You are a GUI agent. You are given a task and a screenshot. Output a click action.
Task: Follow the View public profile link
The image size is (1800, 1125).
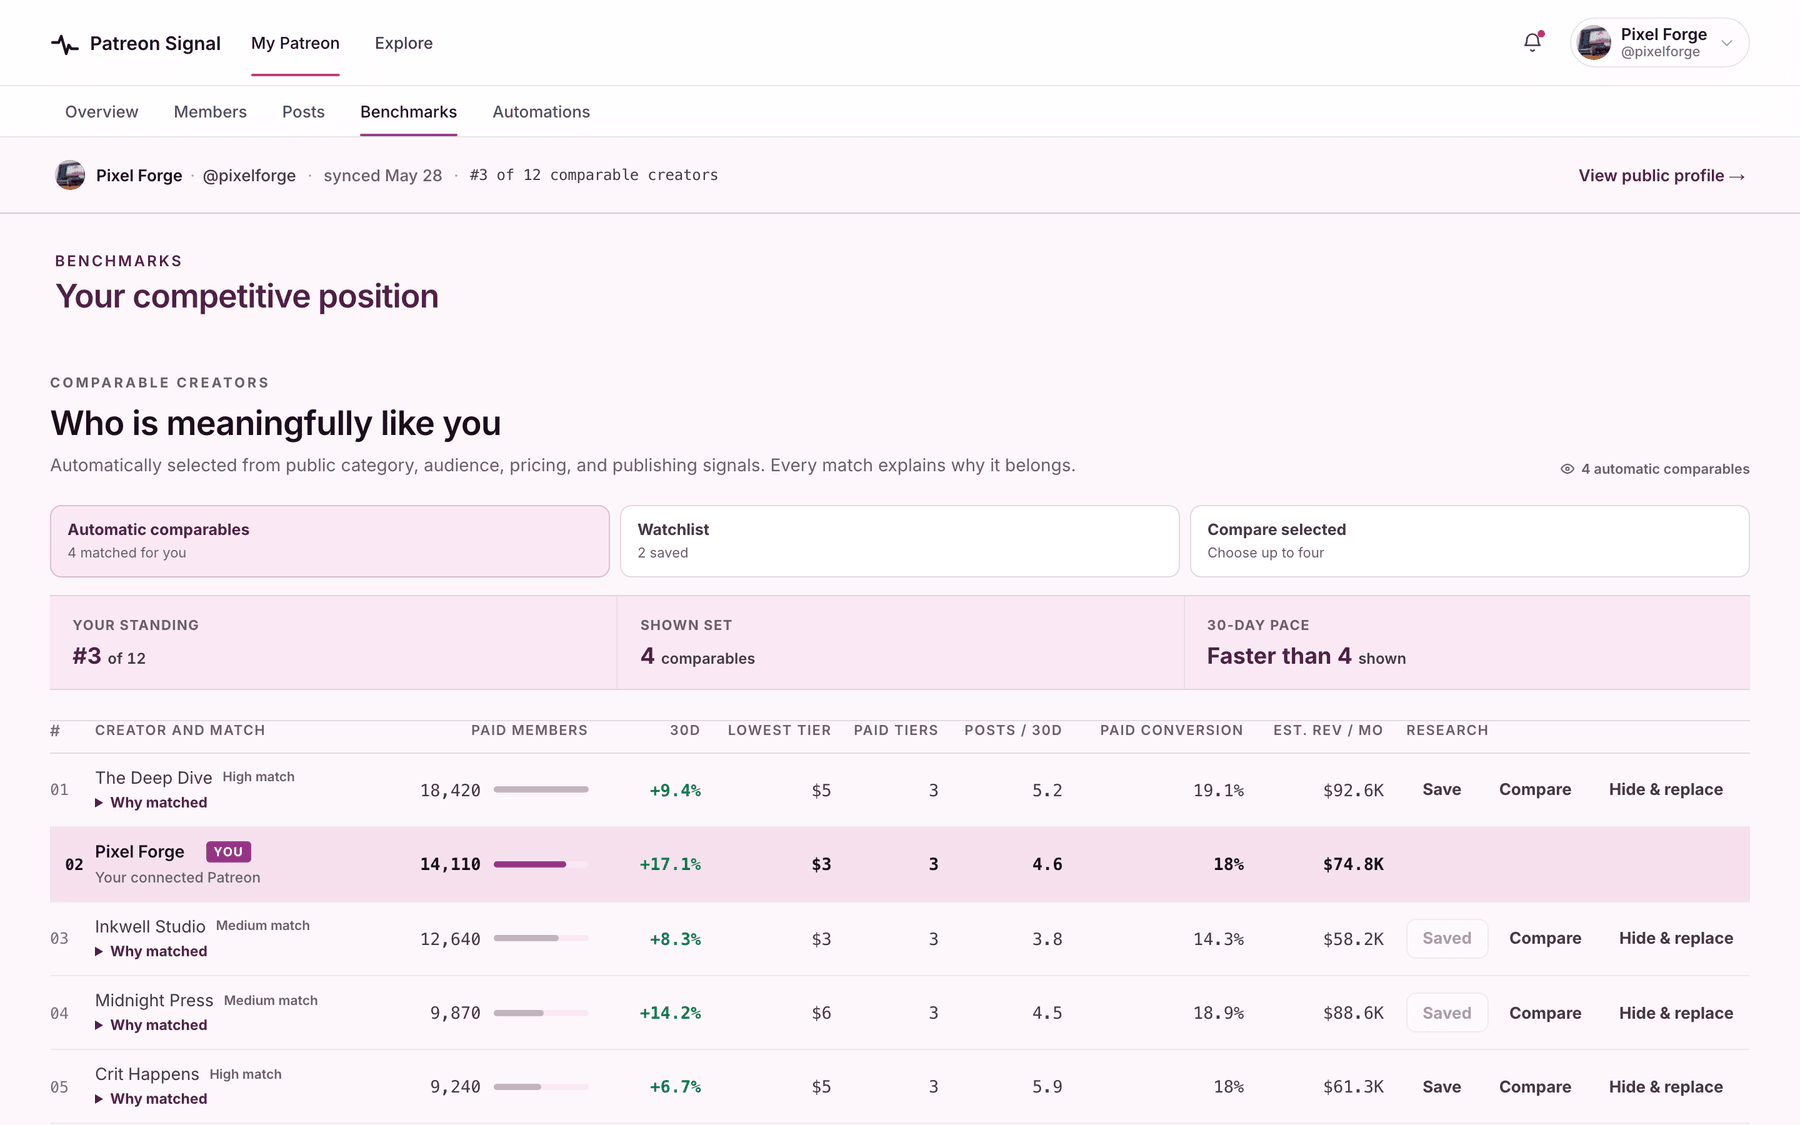click(x=1662, y=176)
